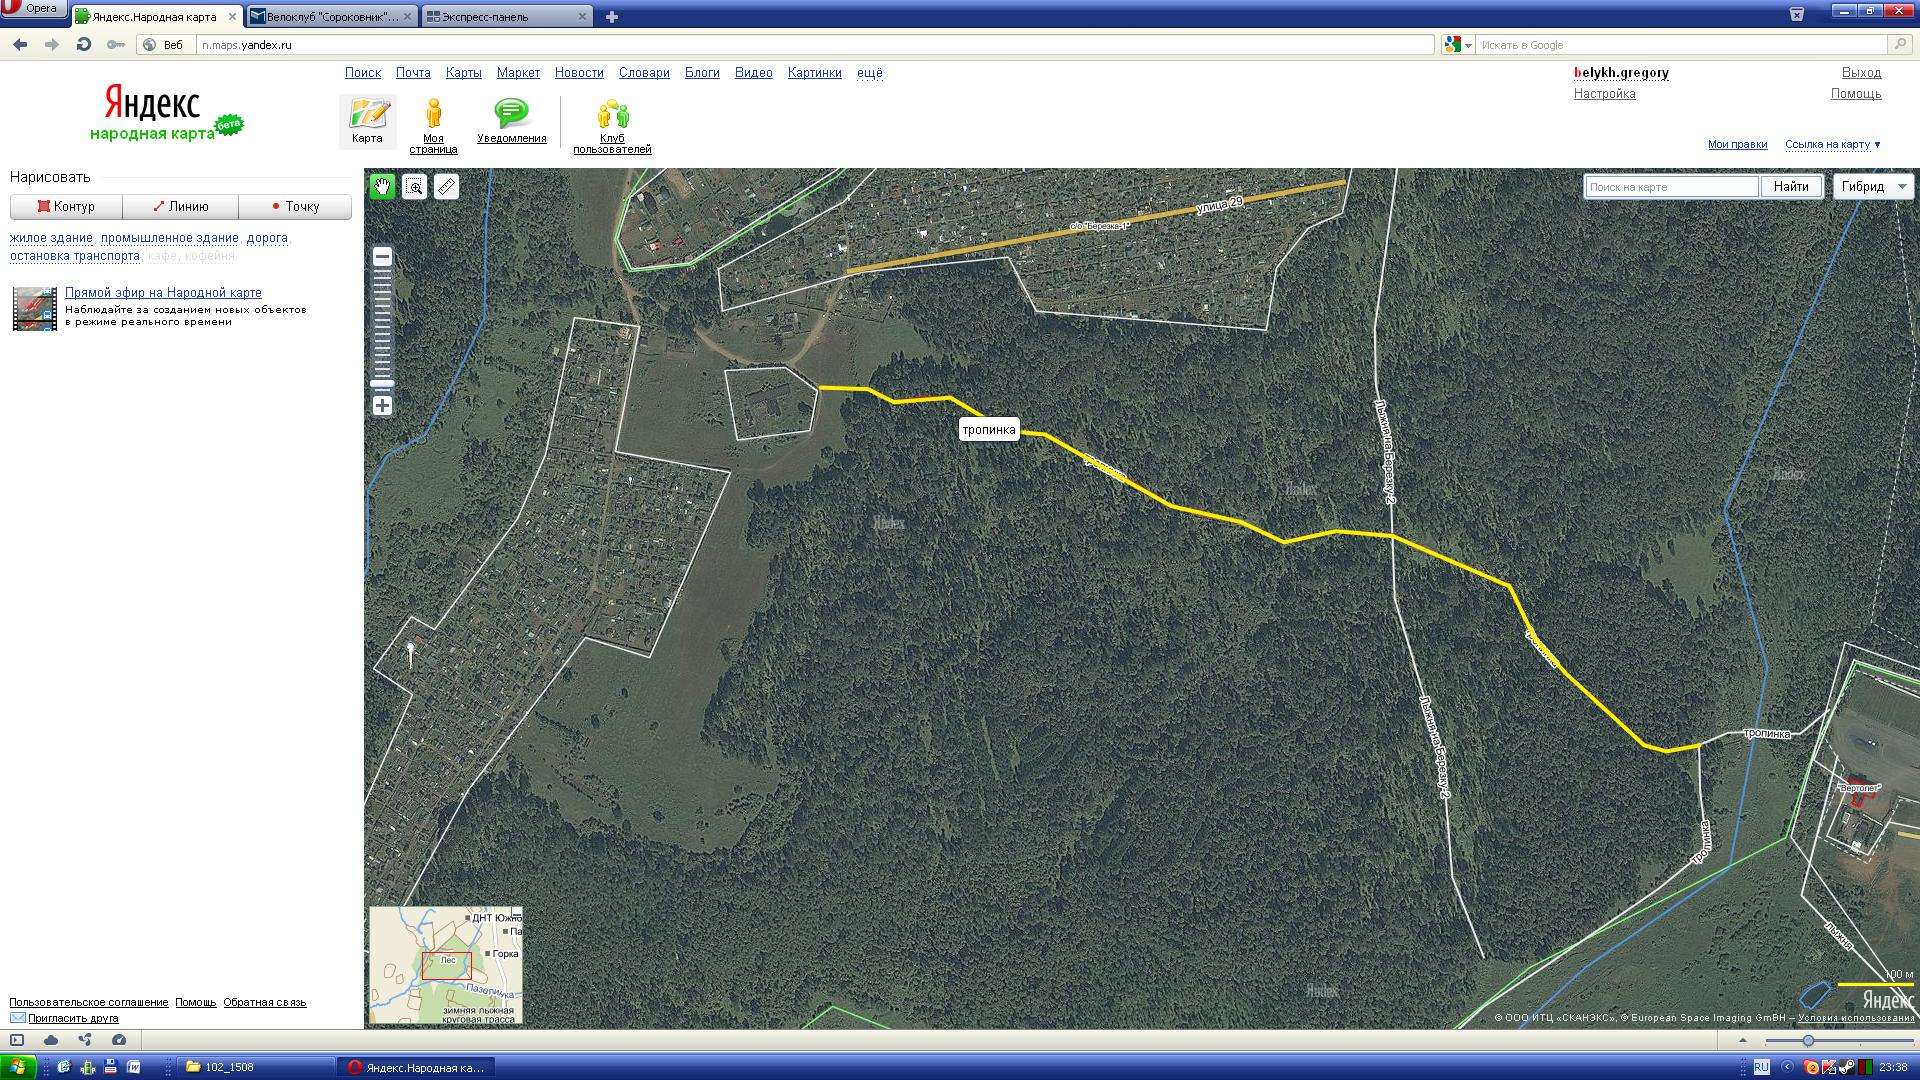Click the тропинка label on map

[989, 430]
